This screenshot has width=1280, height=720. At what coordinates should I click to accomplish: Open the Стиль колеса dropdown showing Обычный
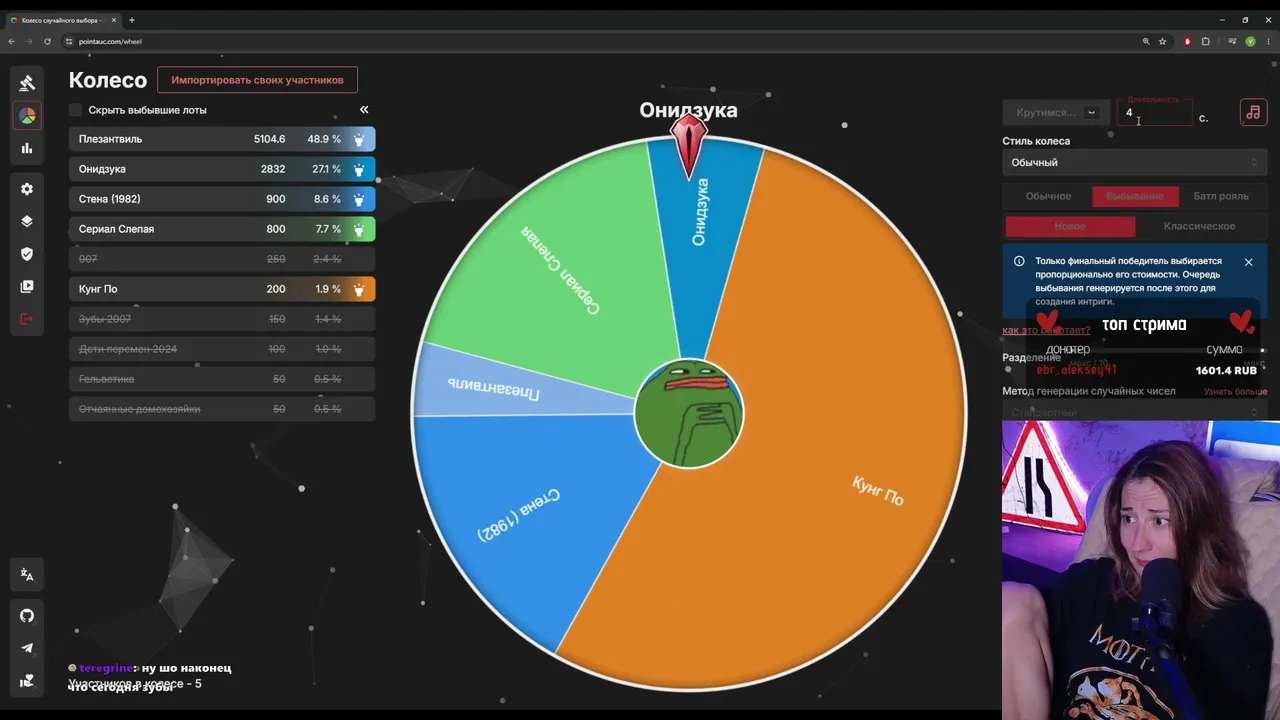(1134, 162)
